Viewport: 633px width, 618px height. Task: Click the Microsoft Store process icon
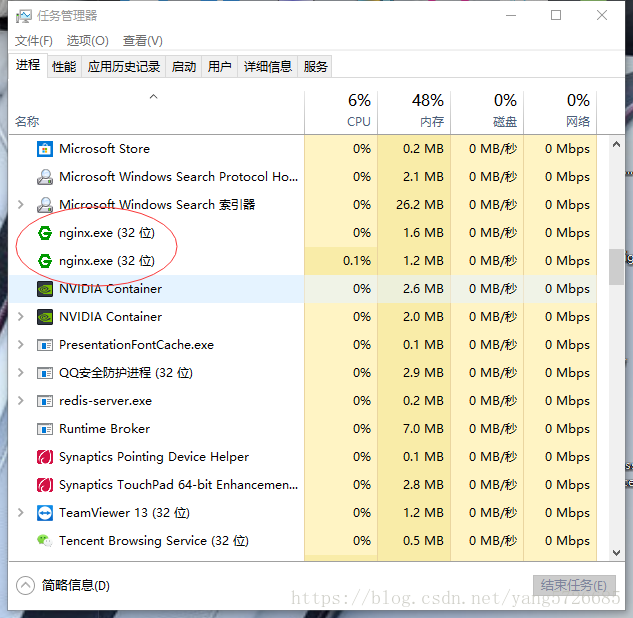tap(45, 149)
